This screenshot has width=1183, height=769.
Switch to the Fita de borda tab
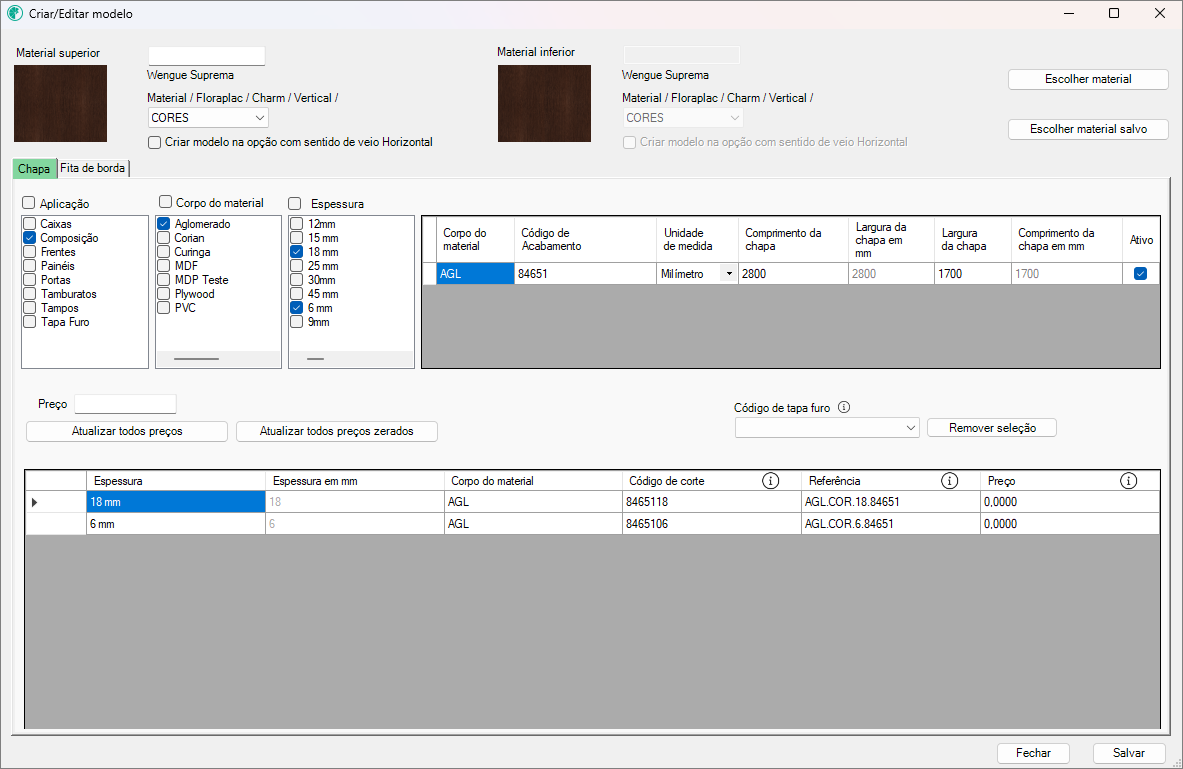93,168
